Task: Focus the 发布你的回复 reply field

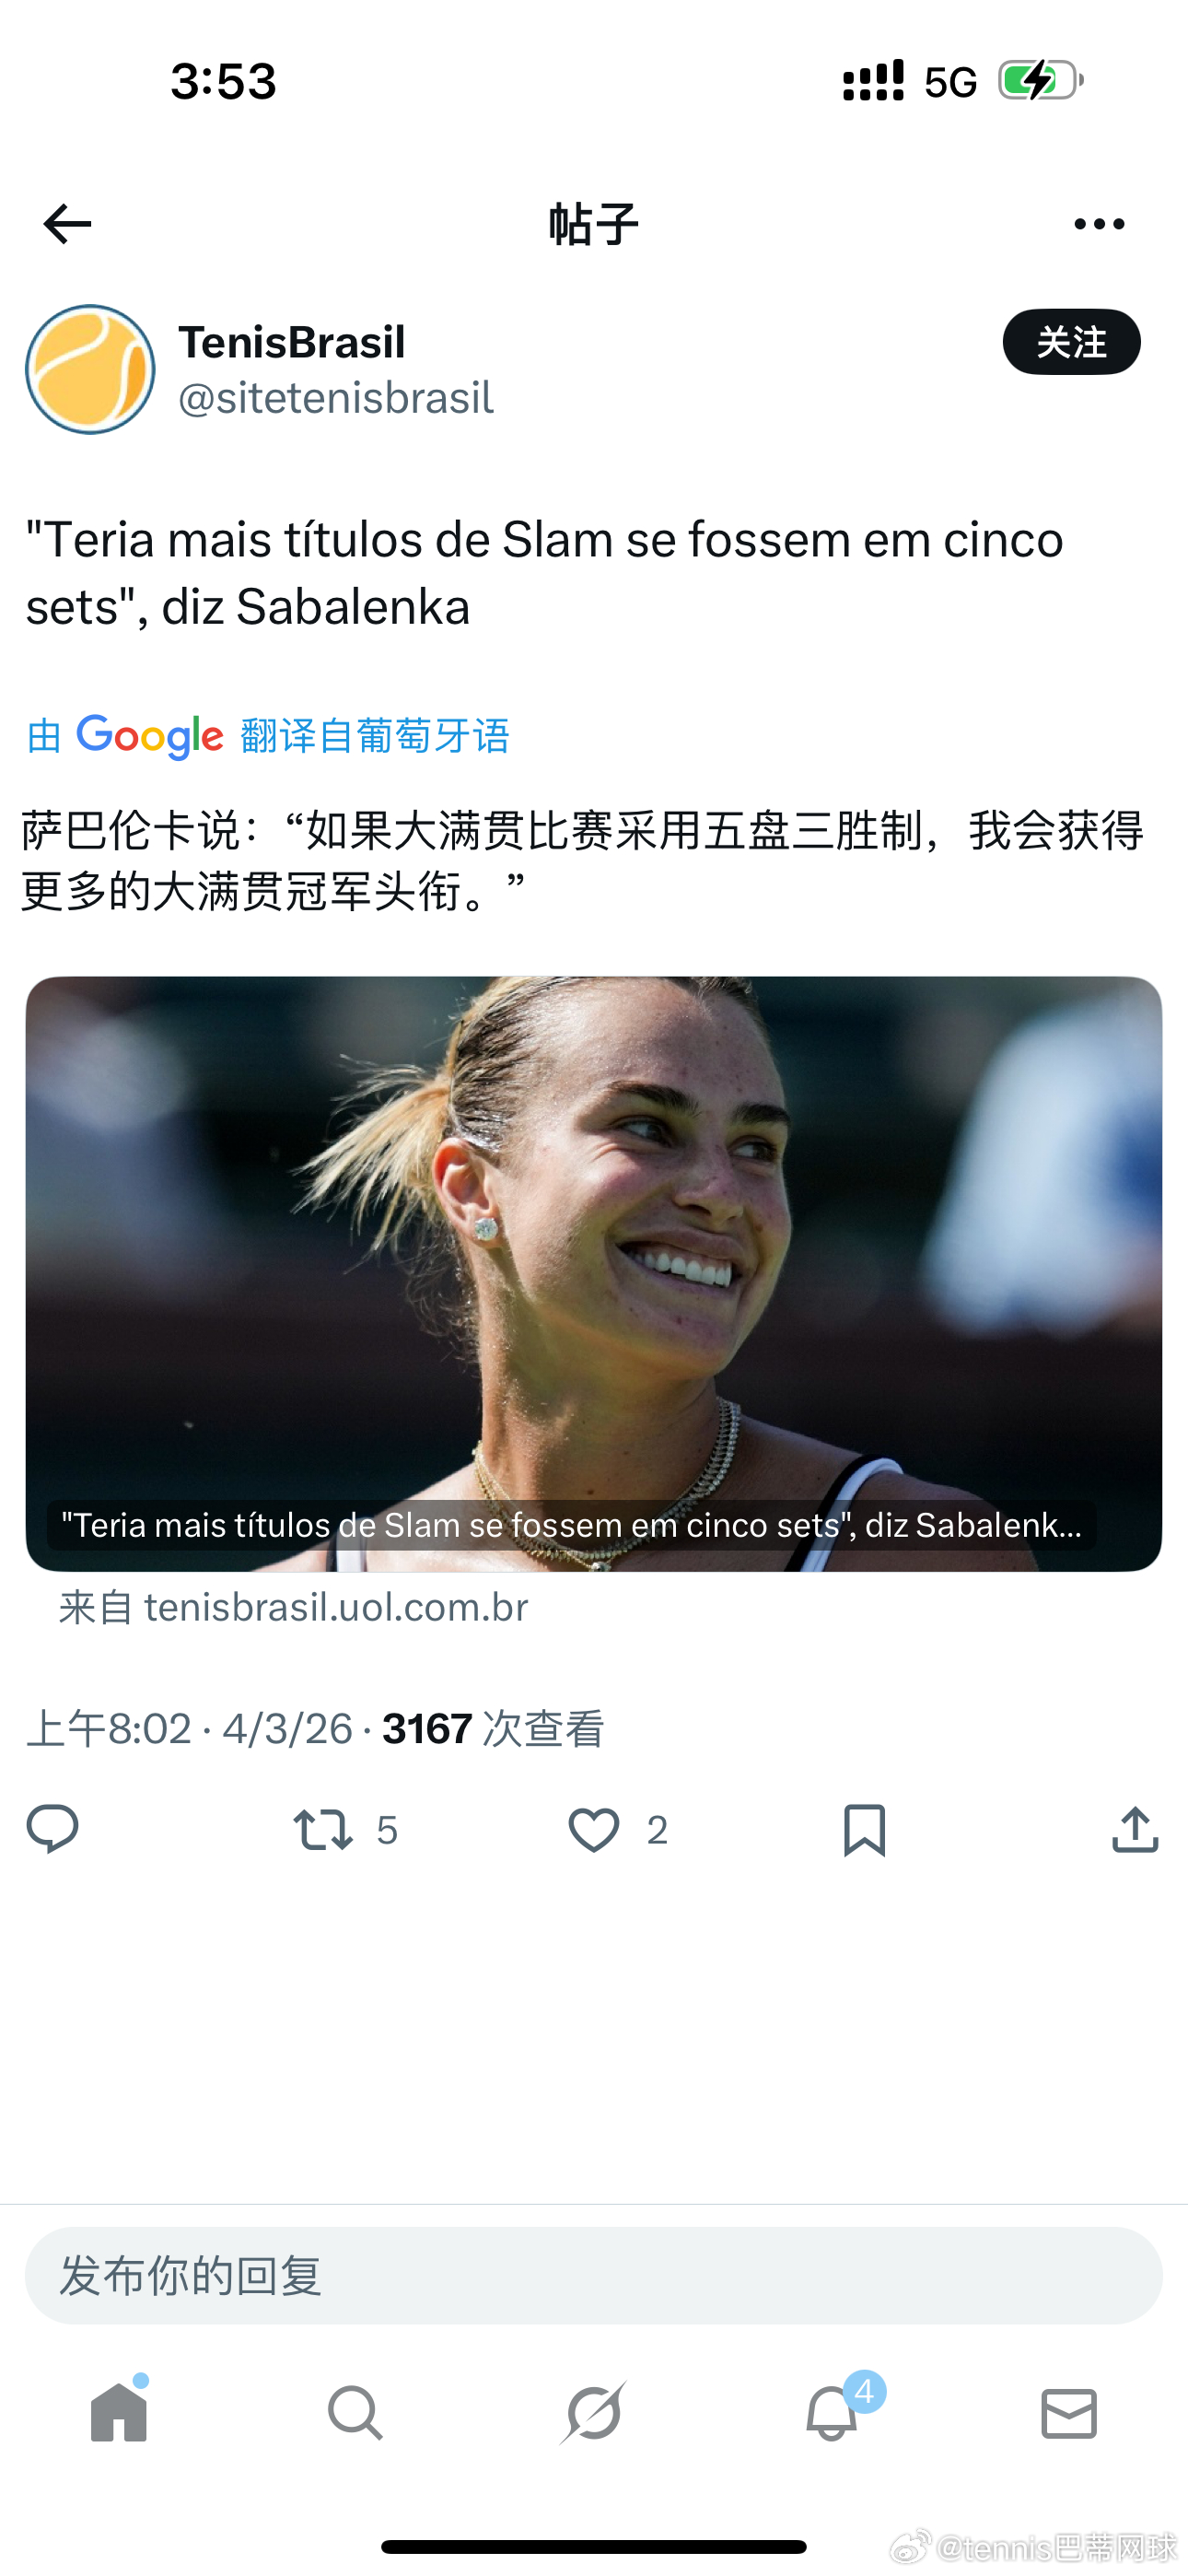Action: coord(594,2274)
